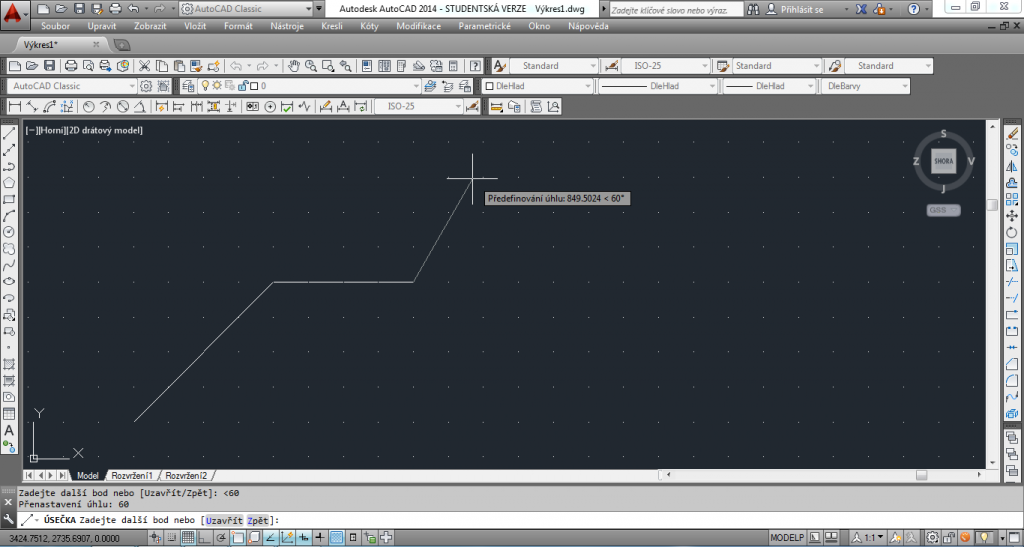Open the Kresli menu
The height and width of the screenshot is (547, 1024).
point(332,26)
